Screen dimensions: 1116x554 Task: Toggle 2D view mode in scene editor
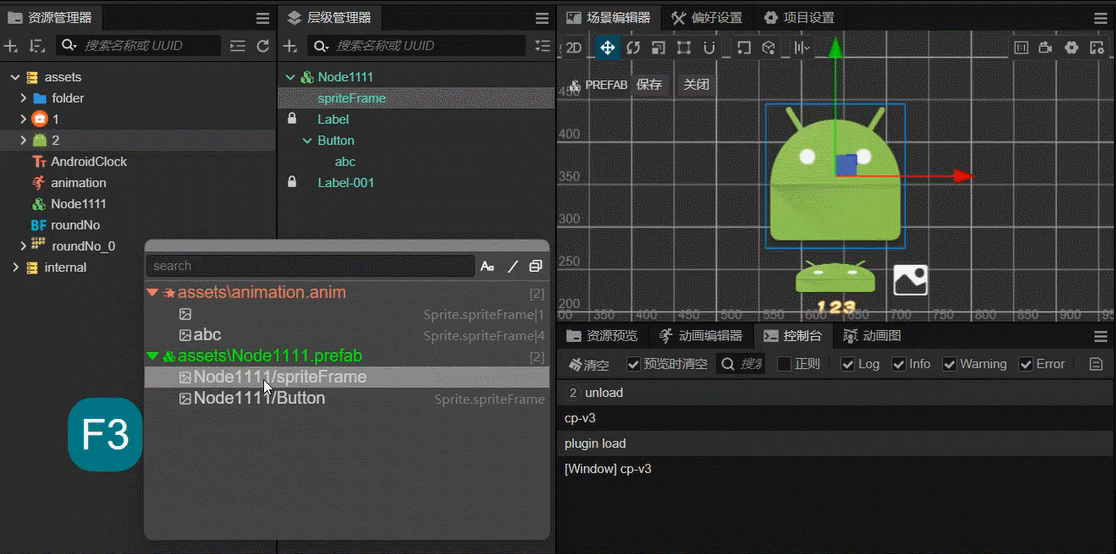pyautogui.click(x=574, y=48)
